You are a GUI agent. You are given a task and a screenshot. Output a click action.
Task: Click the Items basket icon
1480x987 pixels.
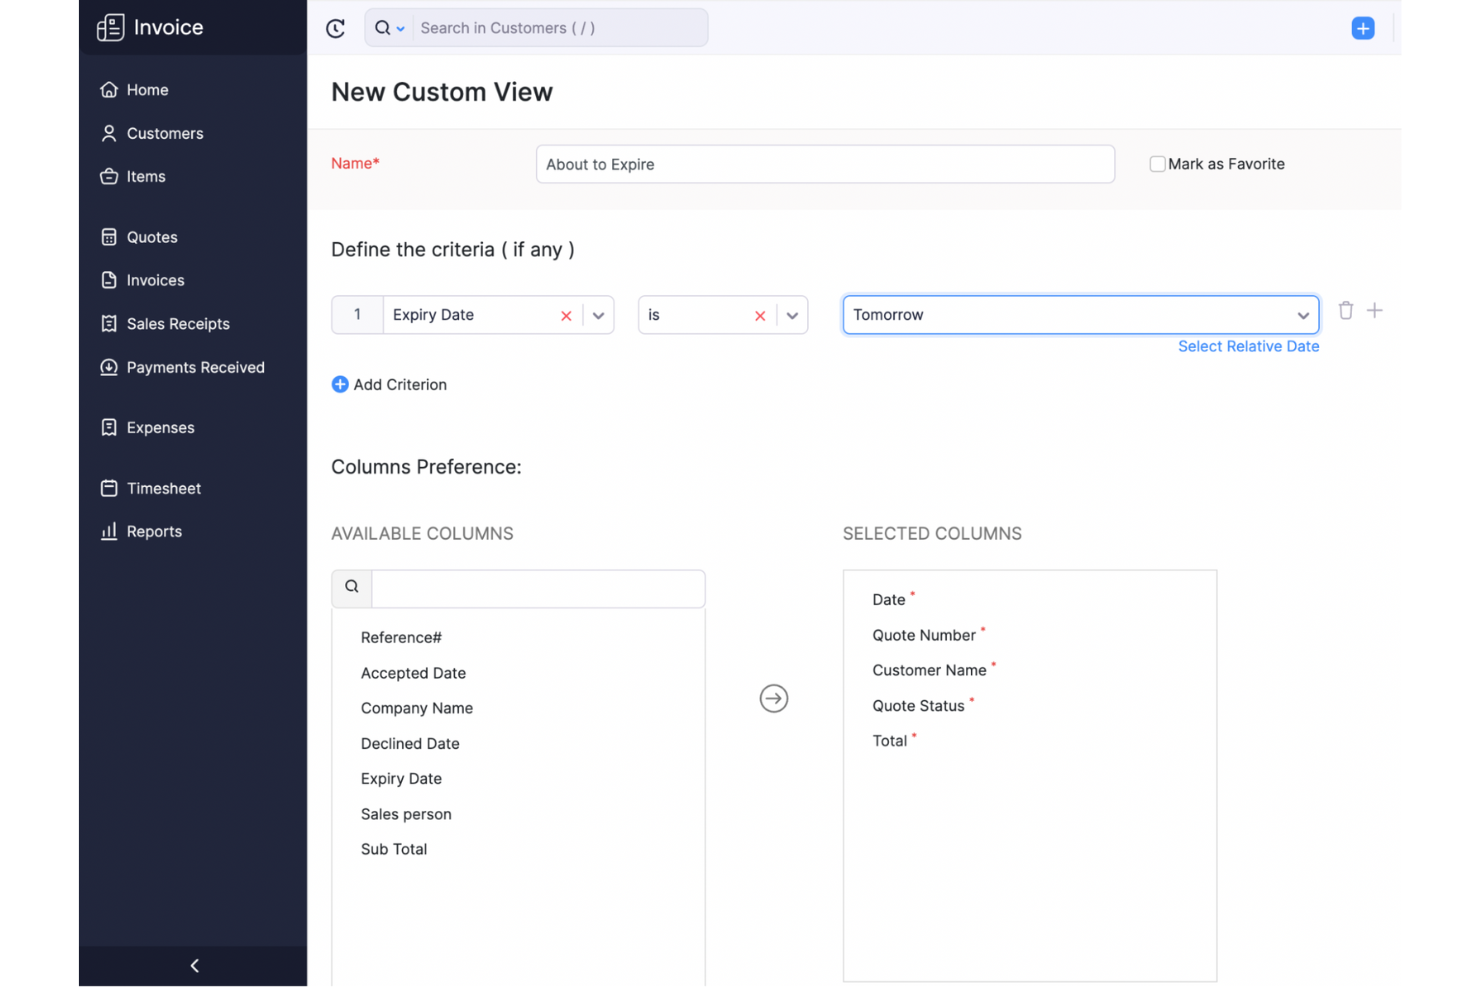pos(109,176)
